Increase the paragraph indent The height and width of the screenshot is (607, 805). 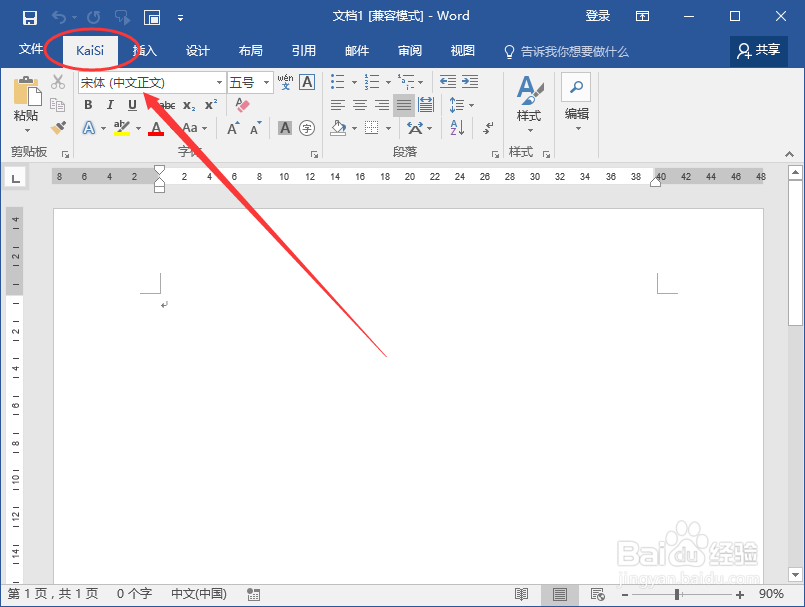pyautogui.click(x=470, y=81)
